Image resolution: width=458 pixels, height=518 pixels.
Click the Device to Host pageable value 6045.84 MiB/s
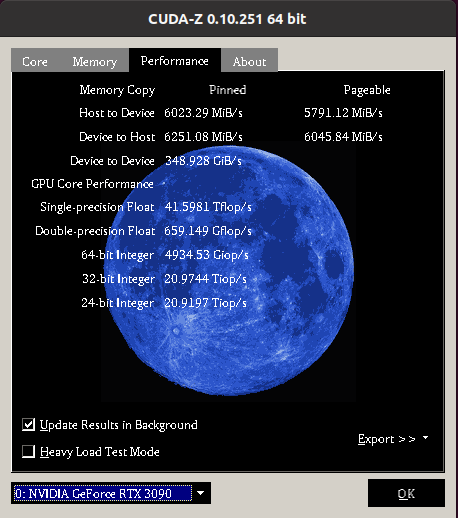click(x=343, y=137)
